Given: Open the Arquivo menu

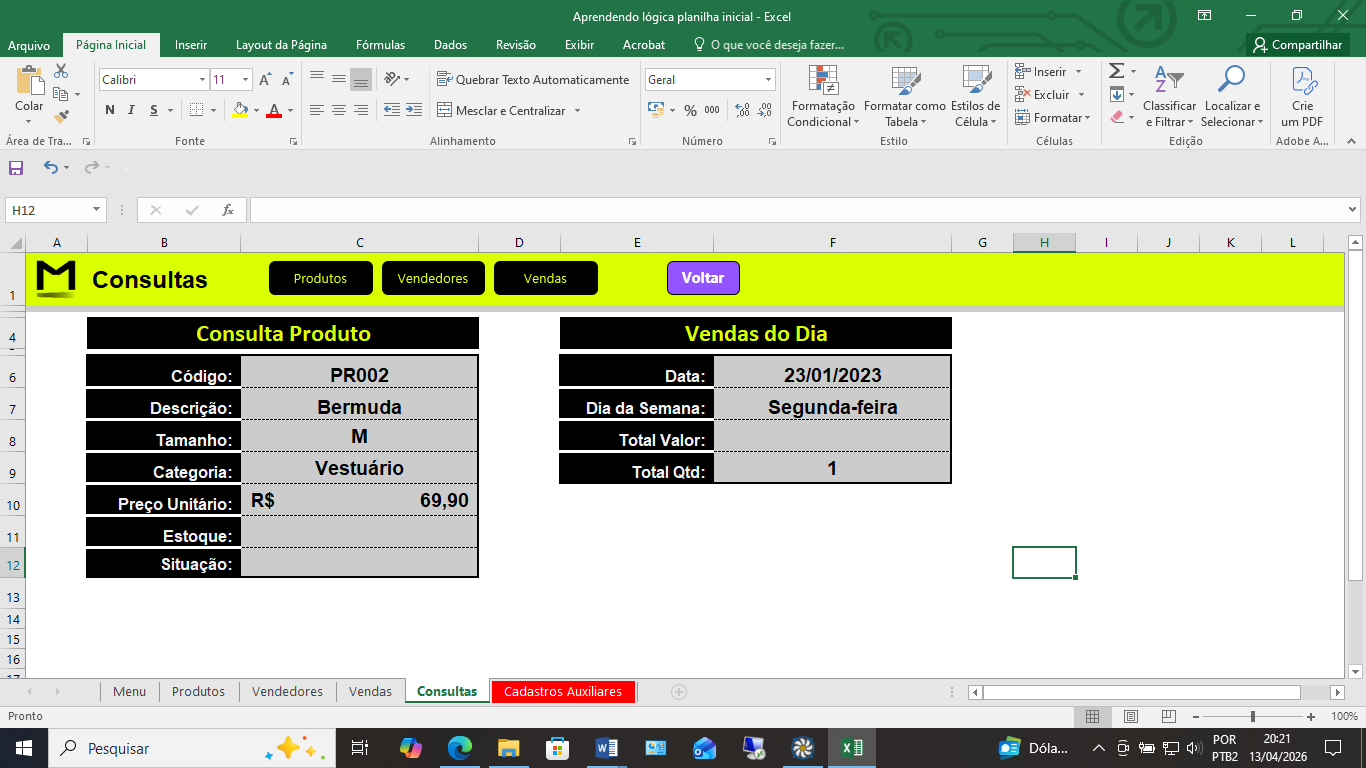Looking at the screenshot, I should click(29, 45).
